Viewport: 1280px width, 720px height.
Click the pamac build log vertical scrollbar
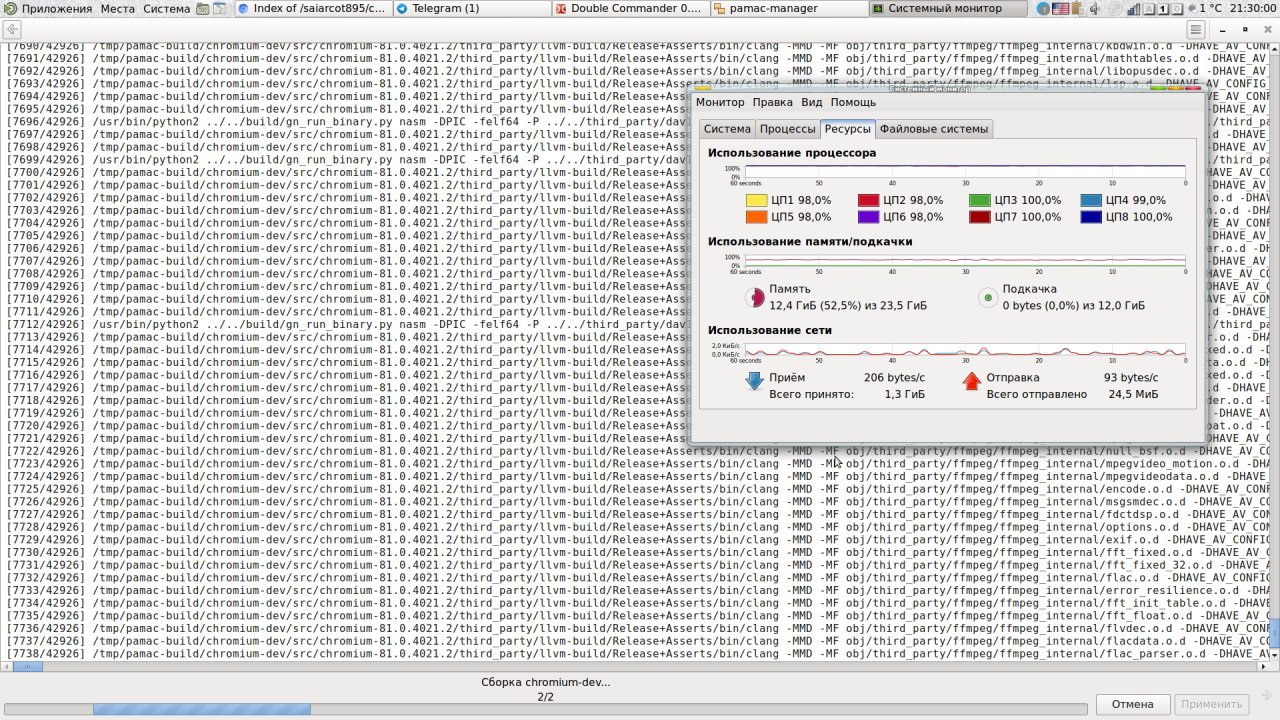(x=1274, y=352)
